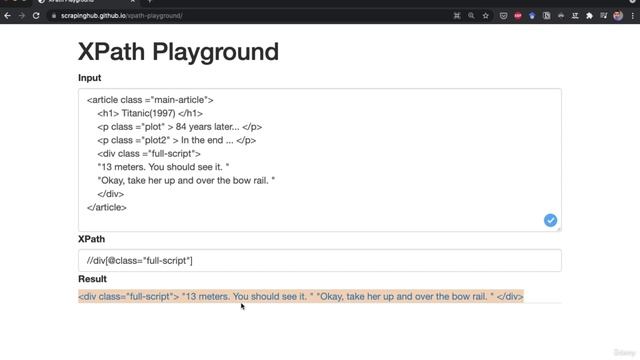This screenshot has height=360, width=640.
Task: Go back to the previous page
Action: pyautogui.click(x=7, y=16)
